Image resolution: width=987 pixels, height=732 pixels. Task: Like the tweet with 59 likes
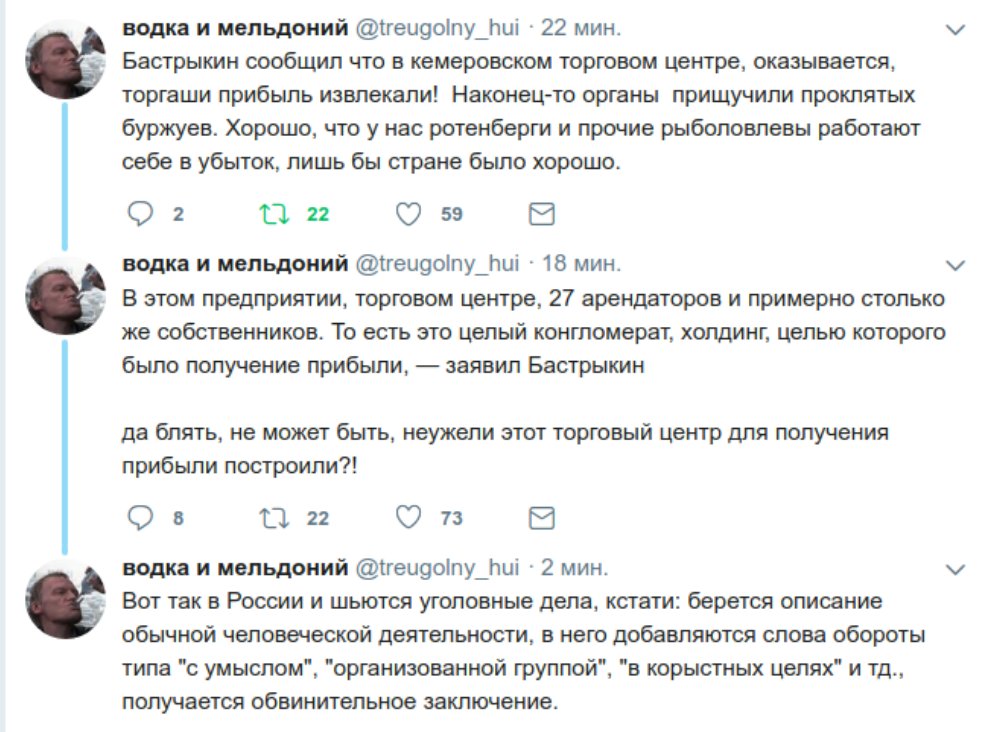point(409,214)
